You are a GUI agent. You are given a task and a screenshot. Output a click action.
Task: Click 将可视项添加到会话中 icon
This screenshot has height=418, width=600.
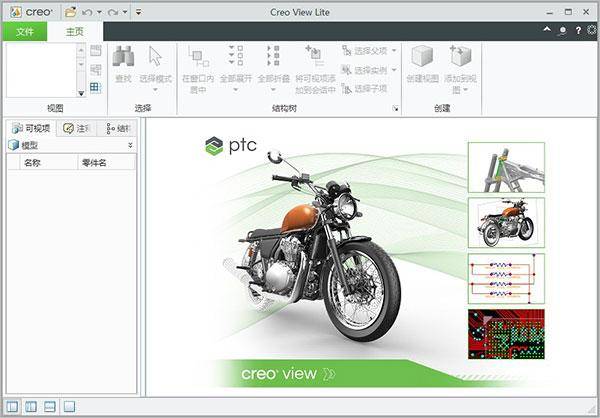(x=315, y=56)
